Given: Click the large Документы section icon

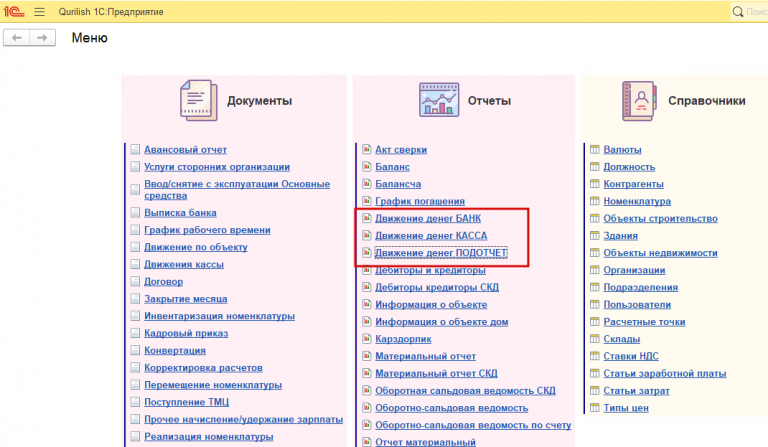Looking at the screenshot, I should pyautogui.click(x=198, y=100).
